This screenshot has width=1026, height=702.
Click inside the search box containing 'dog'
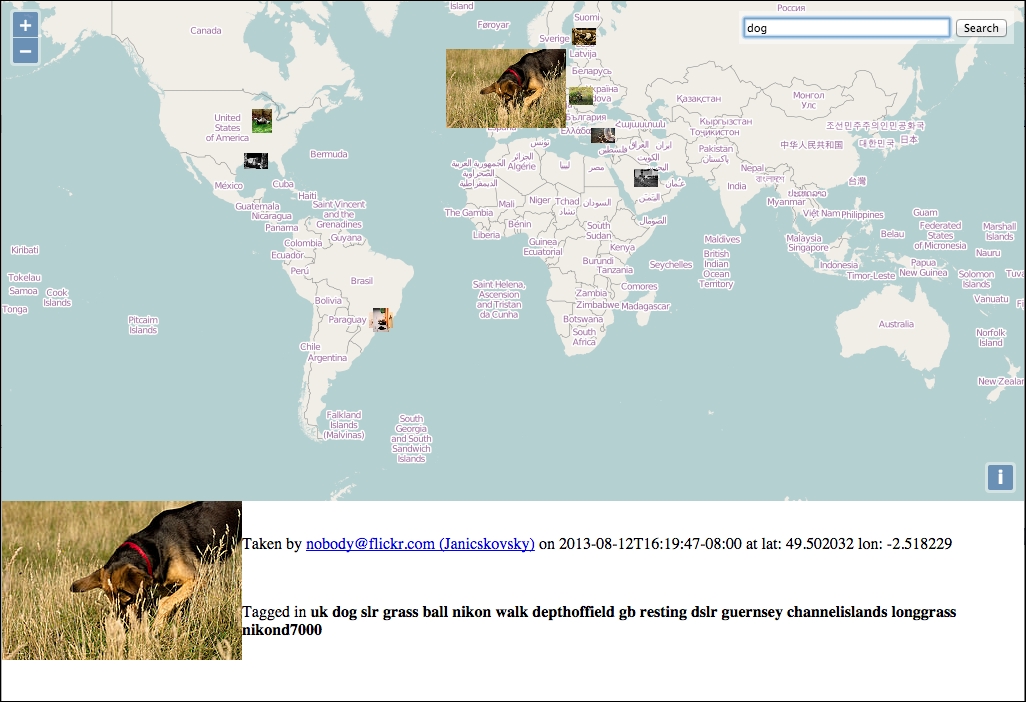point(845,27)
